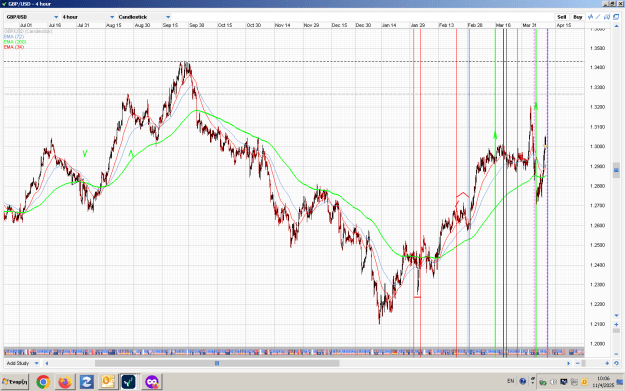The width and height of the screenshot is (625, 391).
Task: Open the purple mask app in taskbar
Action: point(151,382)
